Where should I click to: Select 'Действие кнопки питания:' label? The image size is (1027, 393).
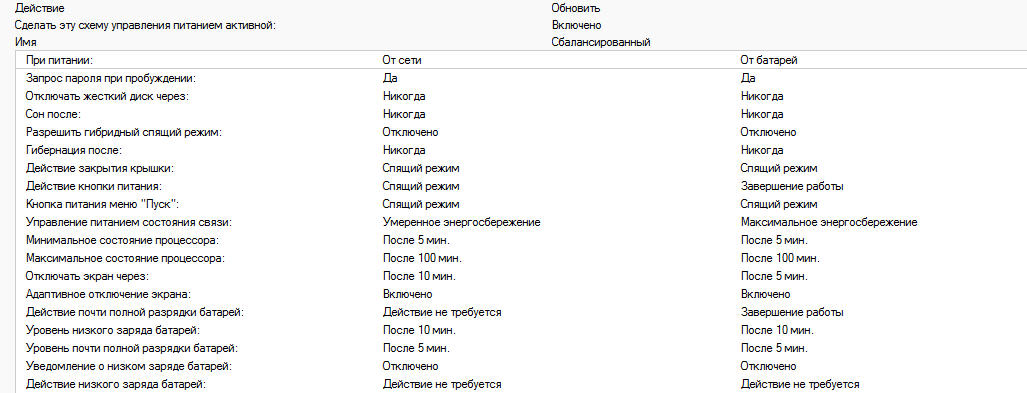[94, 187]
